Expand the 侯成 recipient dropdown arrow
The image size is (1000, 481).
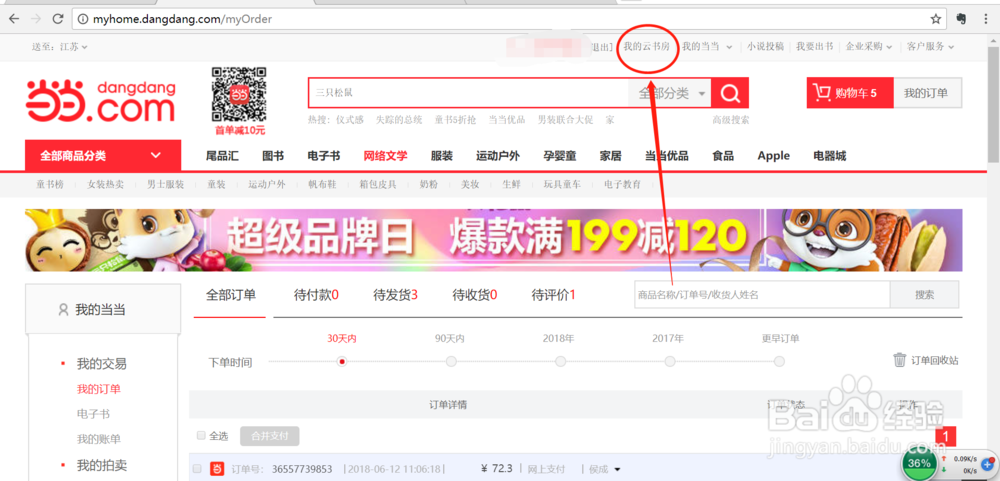[617, 470]
